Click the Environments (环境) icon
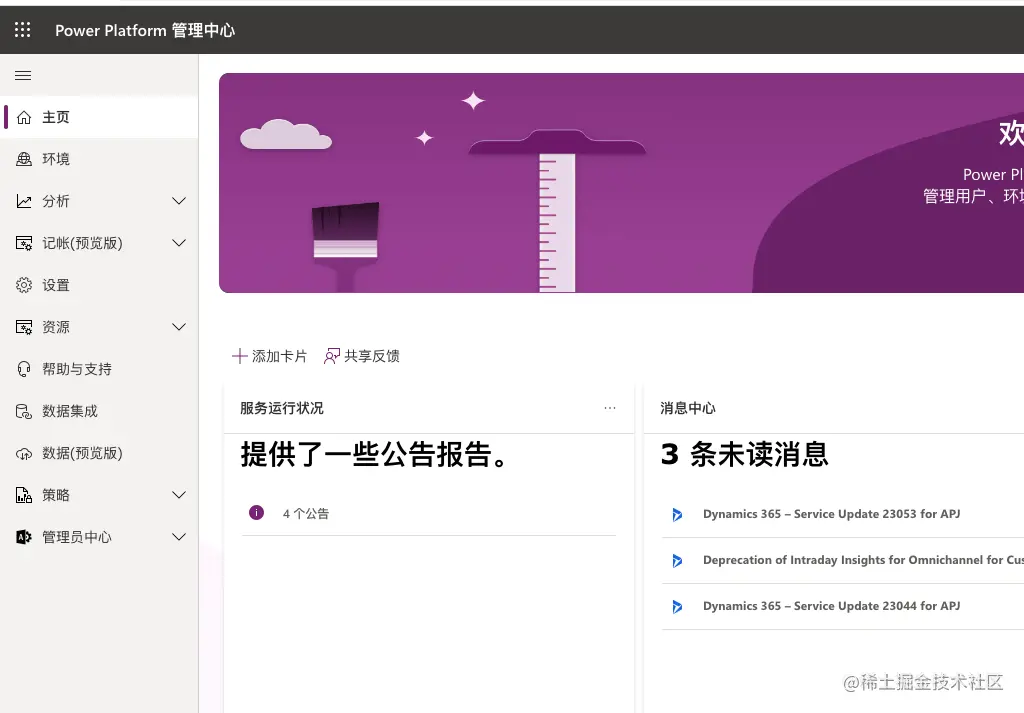This screenshot has height=713, width=1024. 24,159
